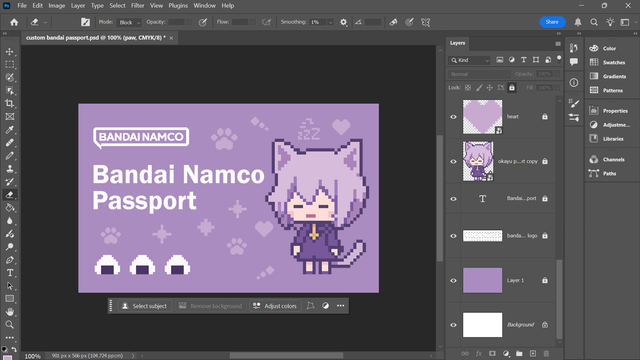Select the Rectangle shape tool
The image size is (640, 360).
tap(9, 299)
